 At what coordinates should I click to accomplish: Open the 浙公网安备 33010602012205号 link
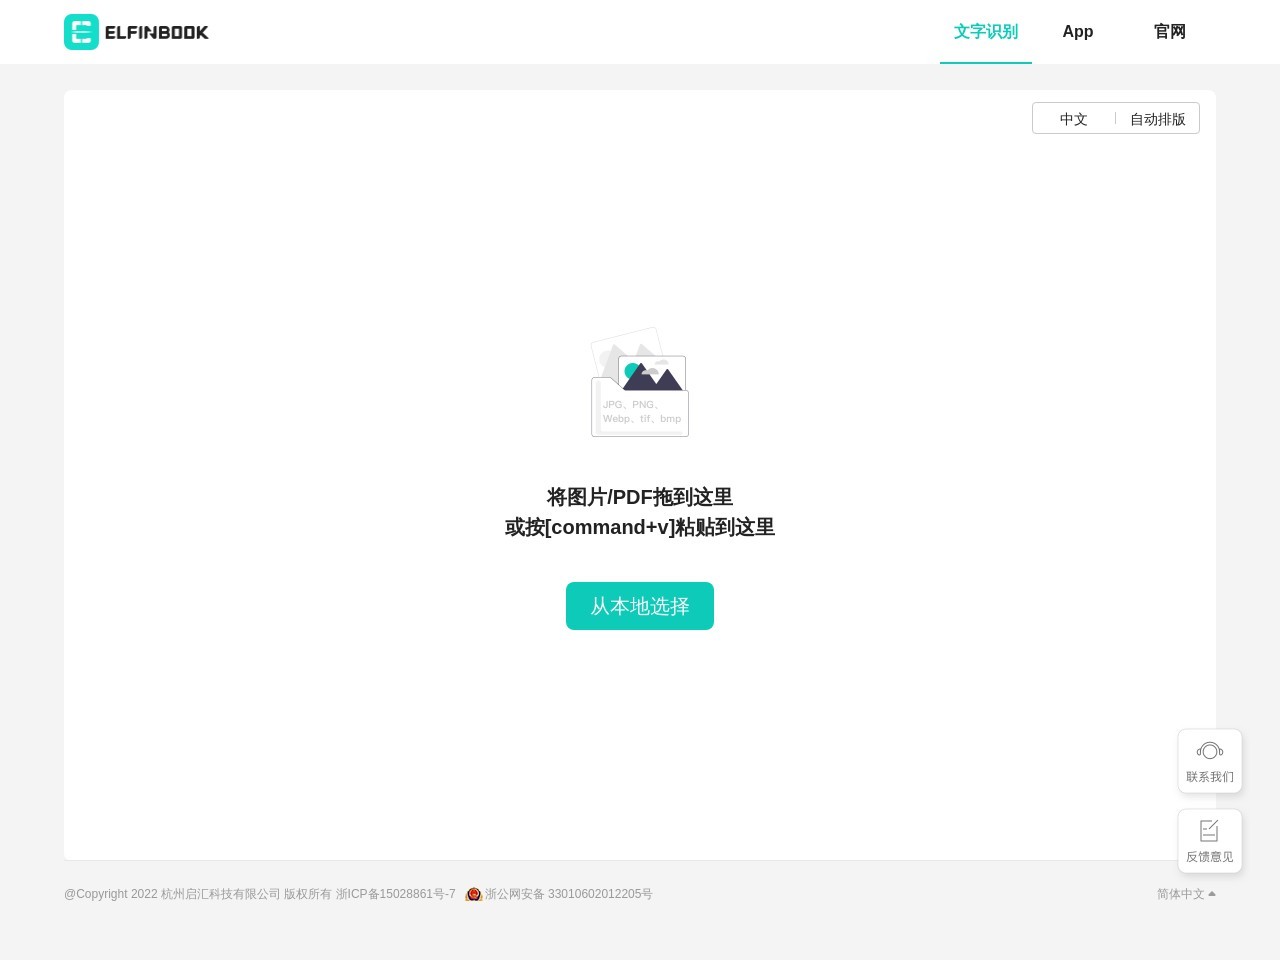pos(568,894)
